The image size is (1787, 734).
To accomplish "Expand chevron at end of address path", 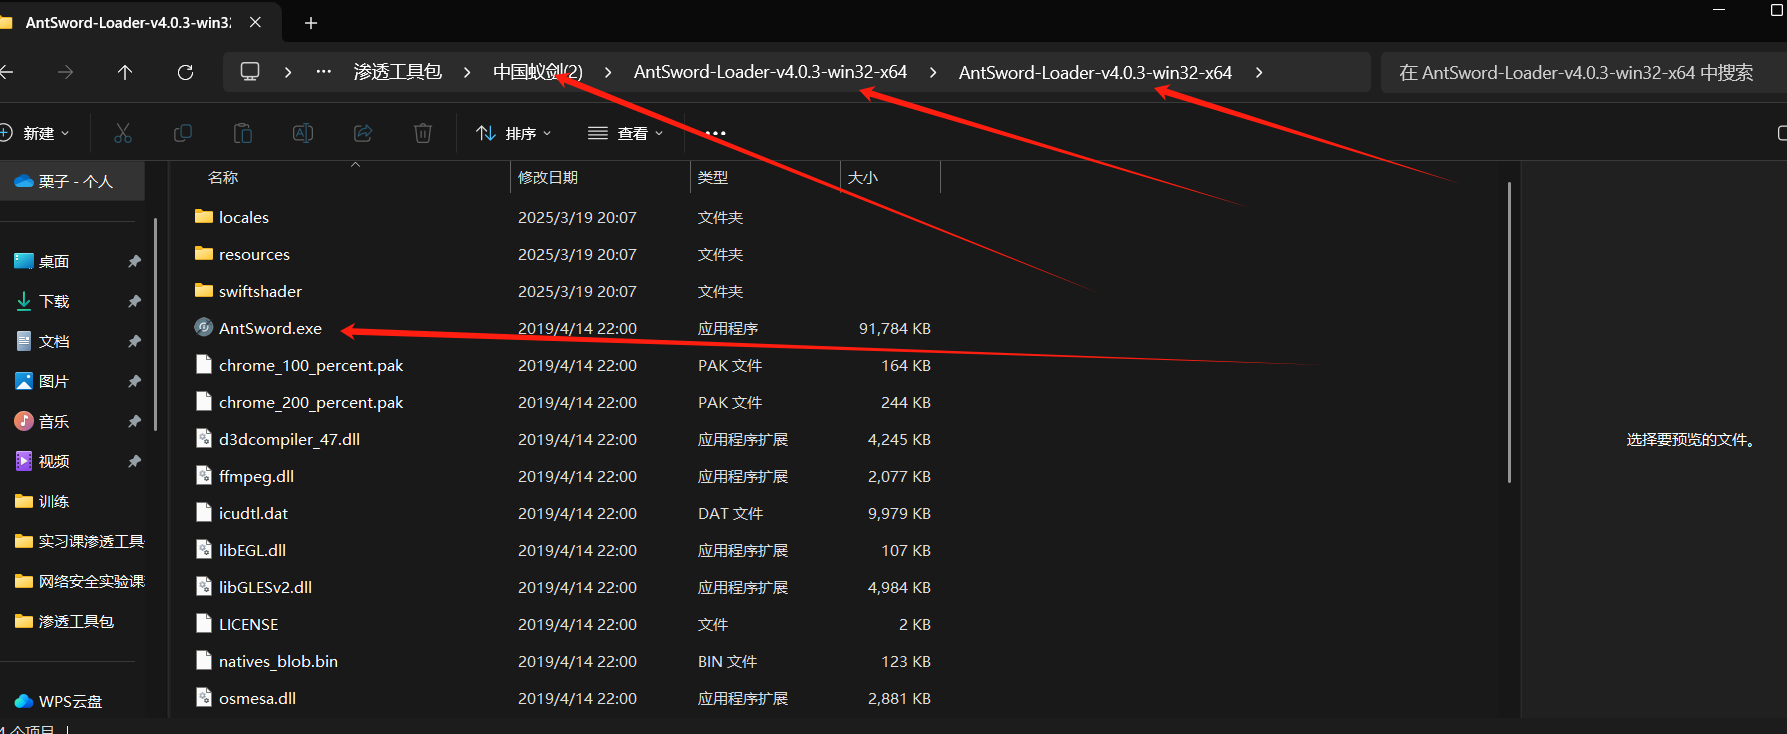I will pyautogui.click(x=1259, y=72).
